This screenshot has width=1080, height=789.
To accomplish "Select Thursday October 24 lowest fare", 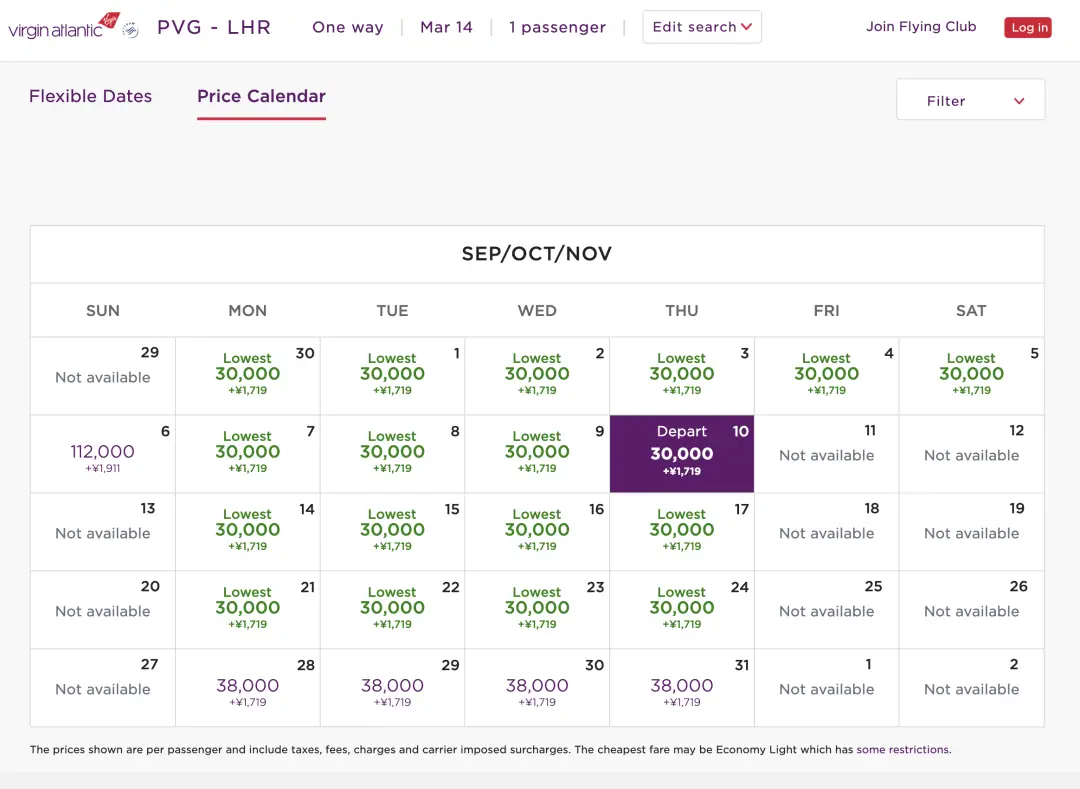I will pyautogui.click(x=682, y=609).
